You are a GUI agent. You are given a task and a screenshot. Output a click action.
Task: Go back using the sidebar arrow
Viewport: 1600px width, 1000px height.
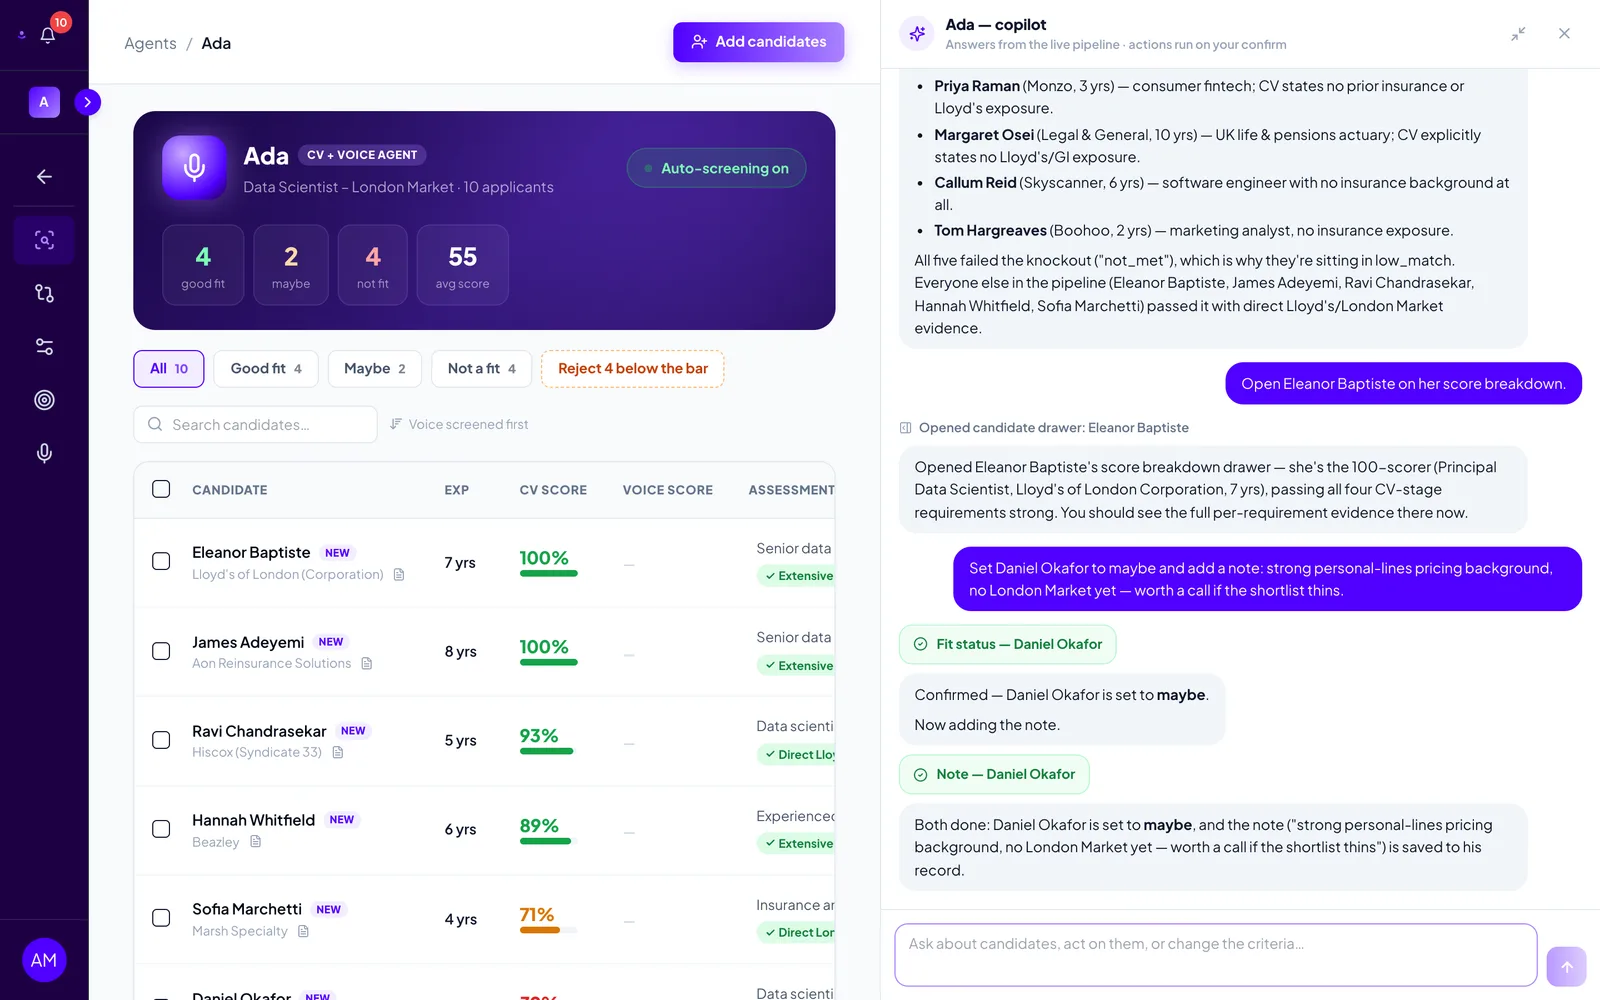click(44, 177)
